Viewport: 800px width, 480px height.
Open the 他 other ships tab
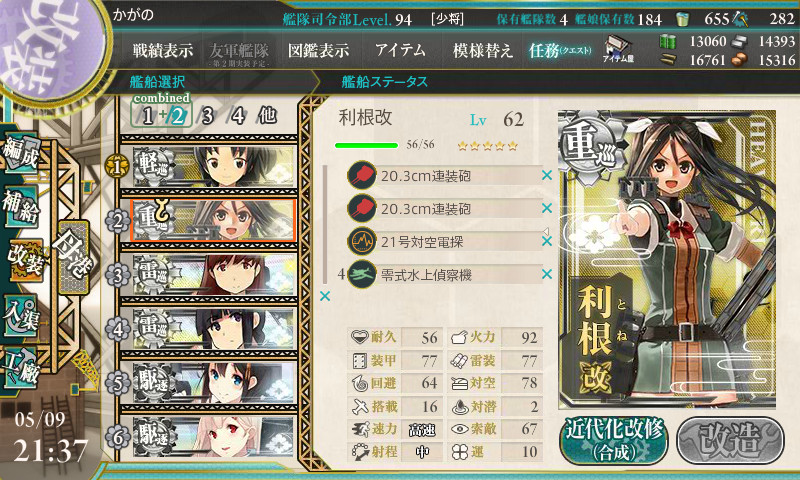267,115
